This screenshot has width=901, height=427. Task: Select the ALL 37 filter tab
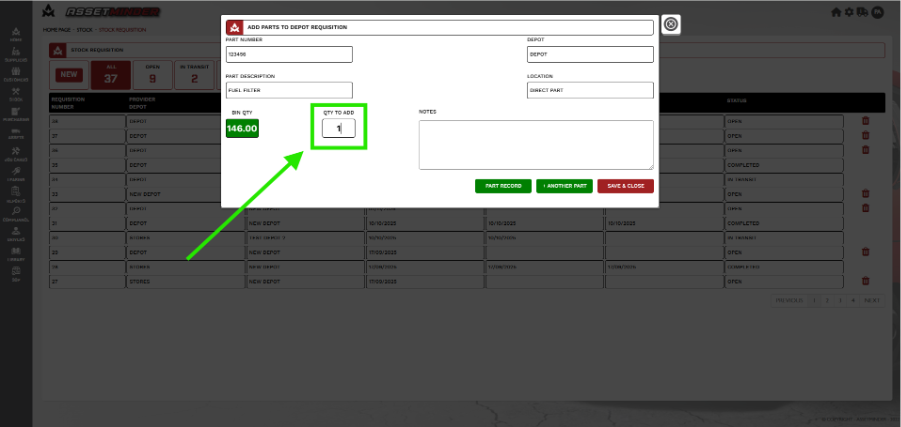[x=111, y=75]
